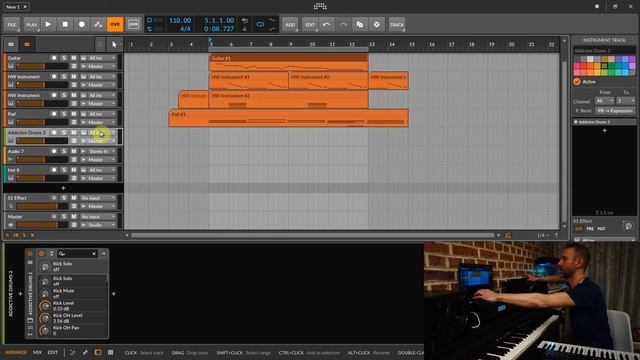Click the Undo arrow icon
This screenshot has height=360, width=640.
327,24
